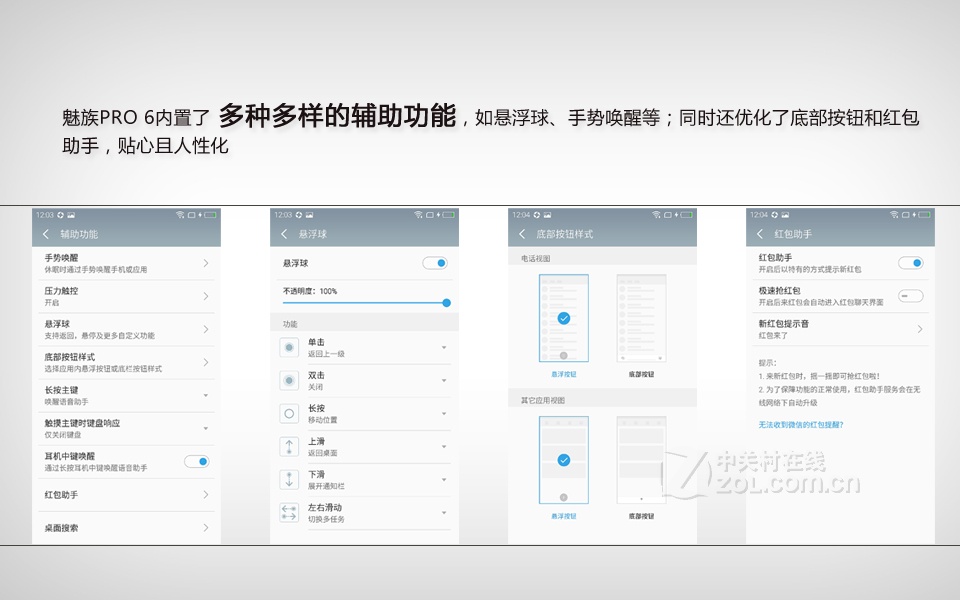The height and width of the screenshot is (600, 960).
Task: Enable the 极速抢红包 switch
Action: pyautogui.click(x=910, y=296)
